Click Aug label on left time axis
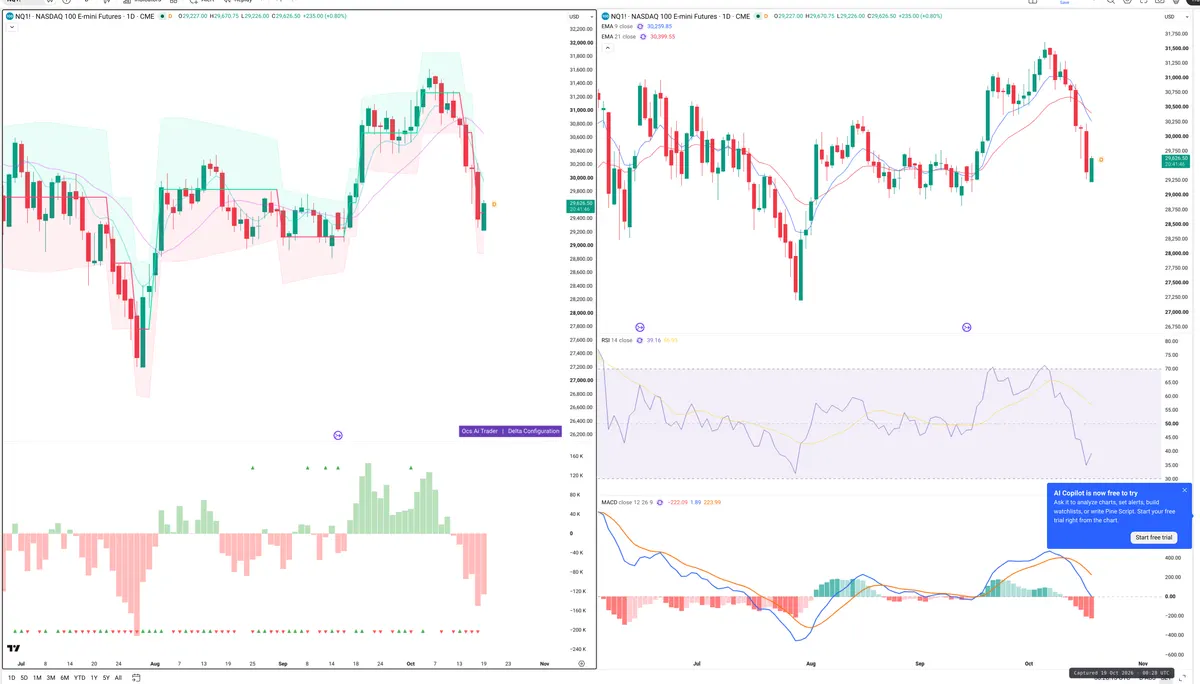Viewport: 1200px width, 684px height. pyautogui.click(x=154, y=663)
